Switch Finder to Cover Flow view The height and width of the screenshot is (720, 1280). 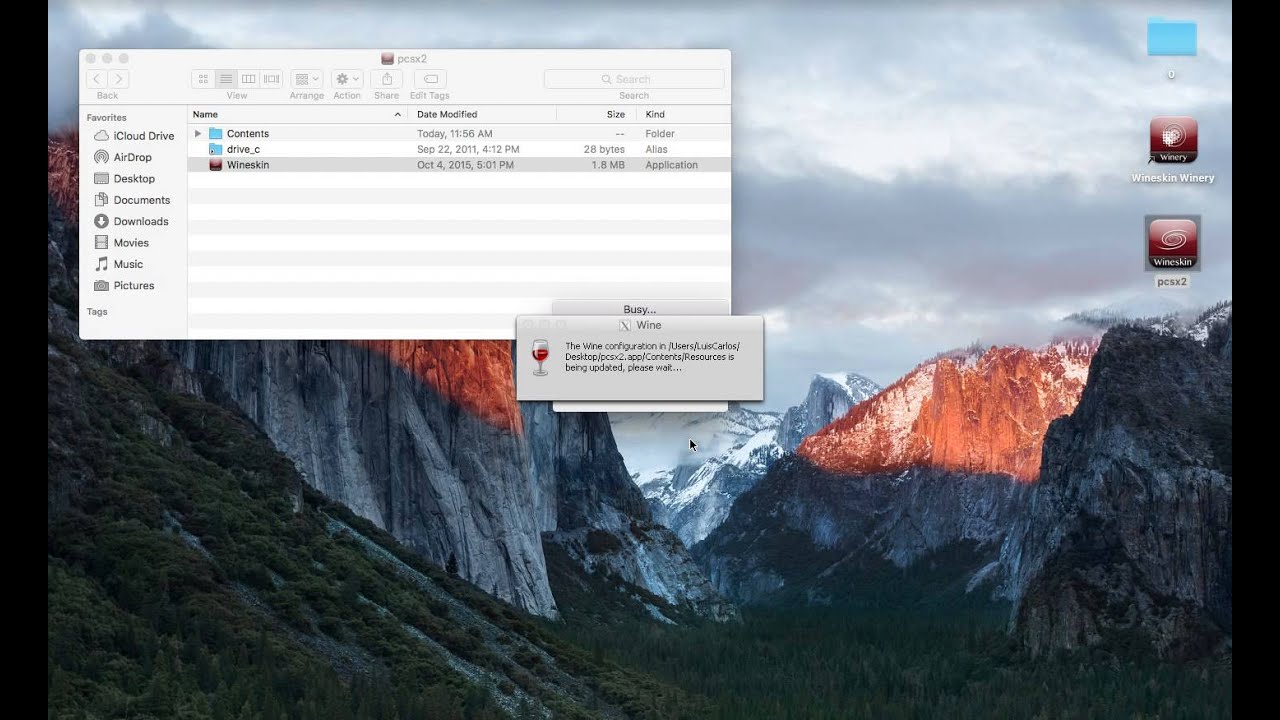[271, 79]
